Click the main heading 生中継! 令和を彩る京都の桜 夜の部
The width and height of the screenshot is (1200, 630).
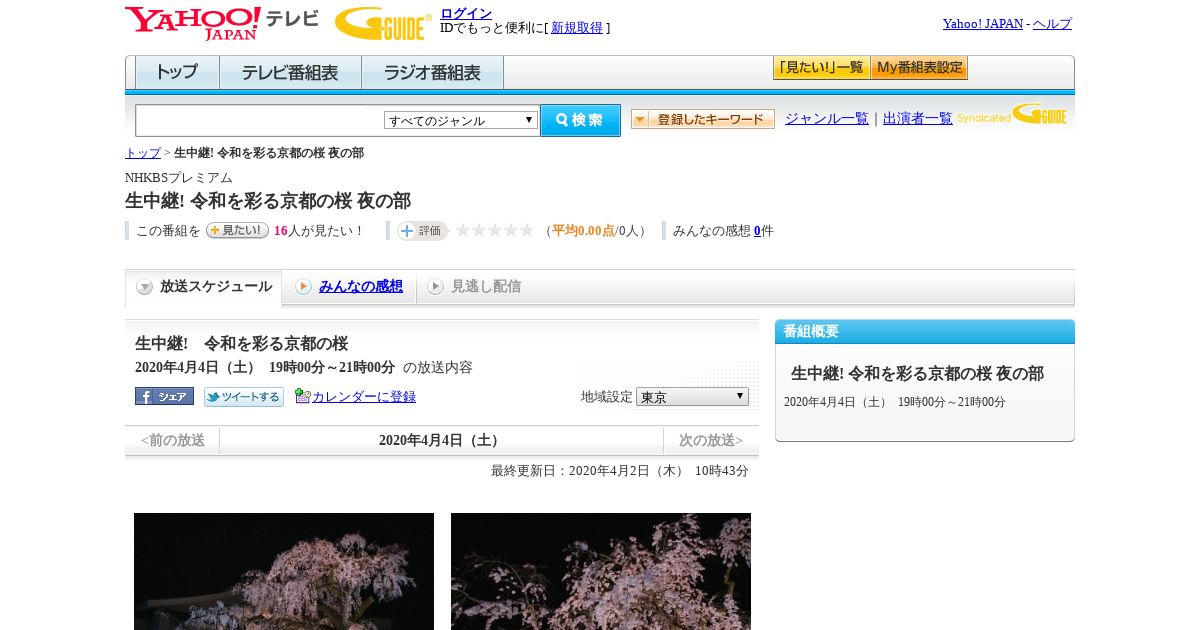pos(268,201)
